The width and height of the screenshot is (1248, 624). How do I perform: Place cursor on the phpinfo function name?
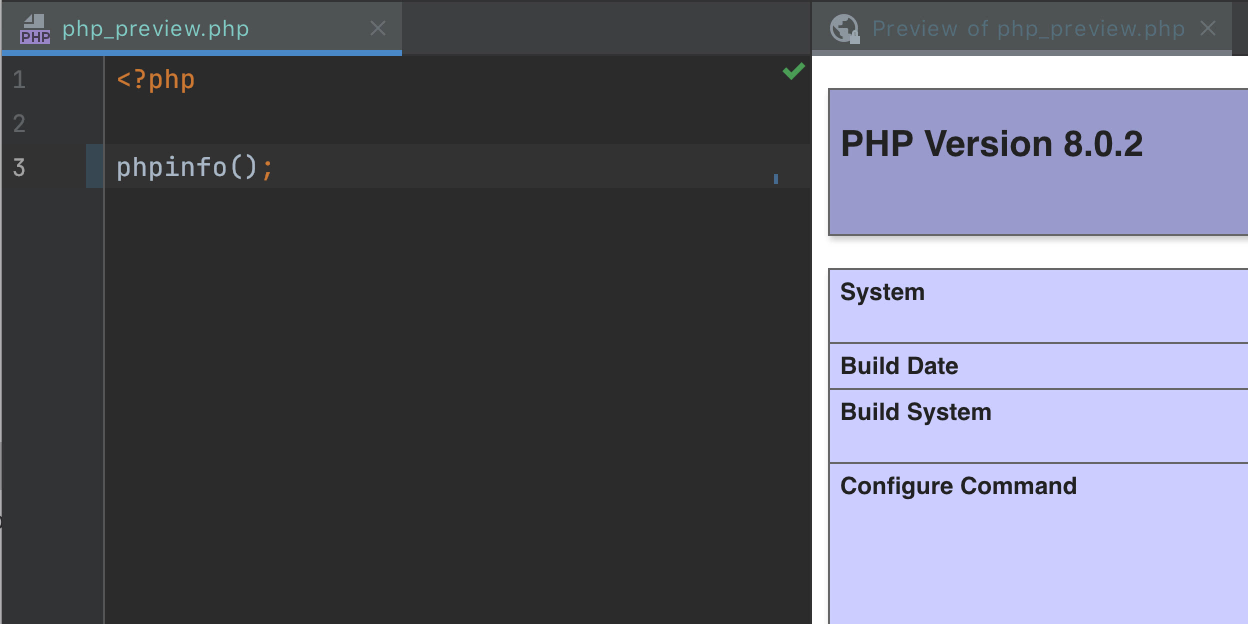tap(171, 167)
